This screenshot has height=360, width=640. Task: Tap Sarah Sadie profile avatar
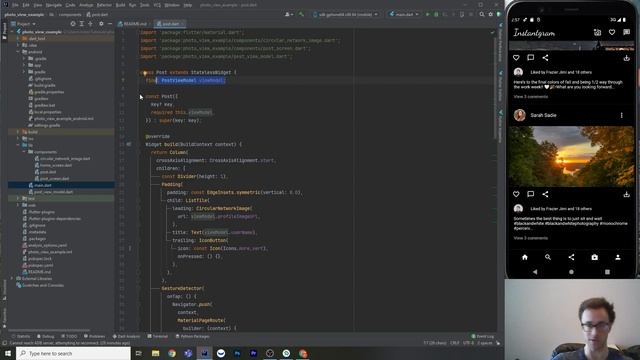point(520,116)
